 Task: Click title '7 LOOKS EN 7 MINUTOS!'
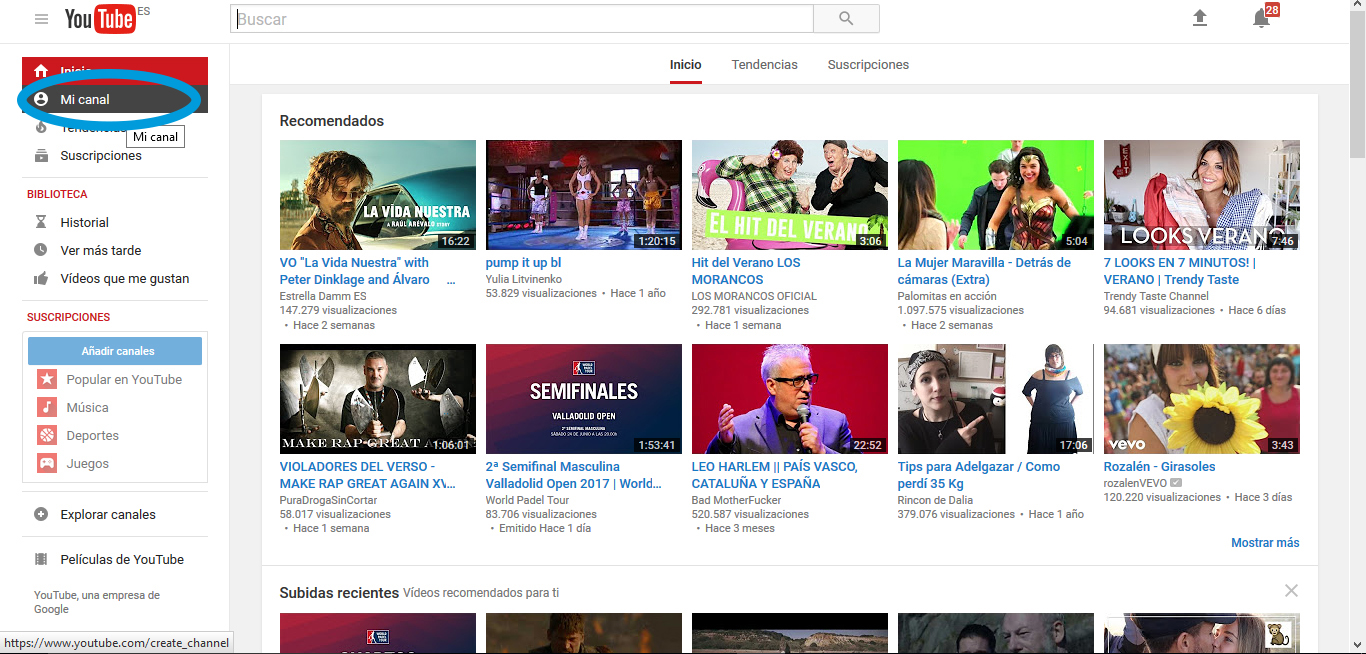(x=1180, y=271)
